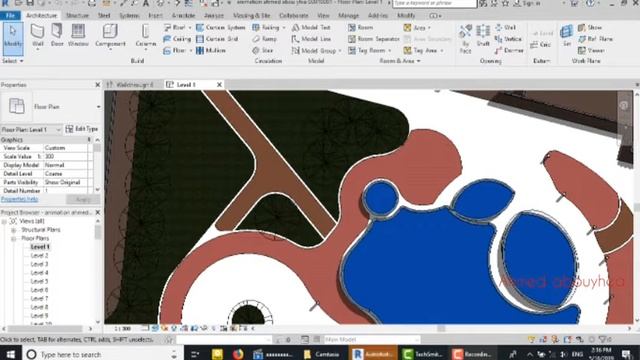Viewport: 640px width, 360px height.
Task: Switch to the Manage ribbon tab
Action: point(348,16)
